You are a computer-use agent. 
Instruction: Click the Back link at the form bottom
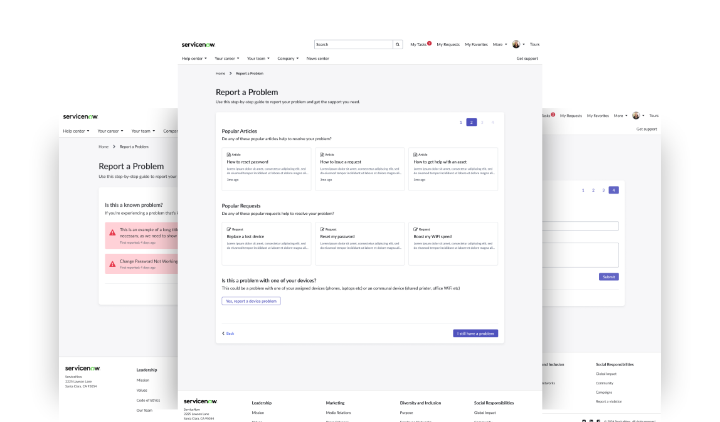[x=228, y=333]
